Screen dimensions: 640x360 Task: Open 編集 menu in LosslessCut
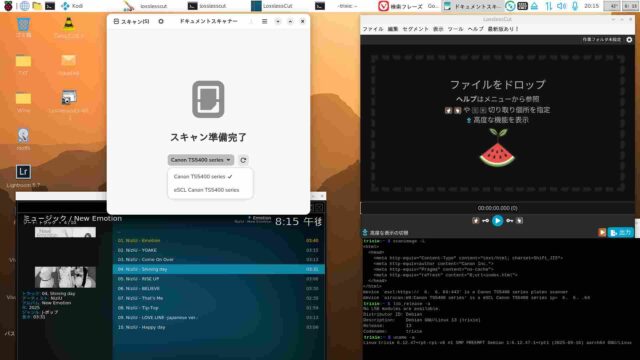coord(393,29)
